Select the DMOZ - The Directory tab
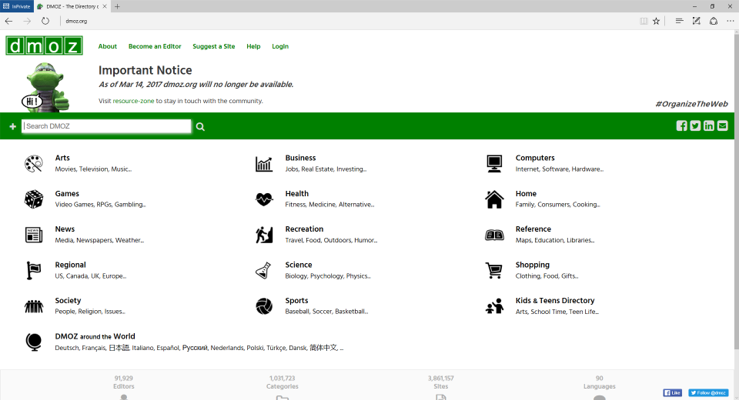Viewport: 739px width, 400px height. pos(72,7)
